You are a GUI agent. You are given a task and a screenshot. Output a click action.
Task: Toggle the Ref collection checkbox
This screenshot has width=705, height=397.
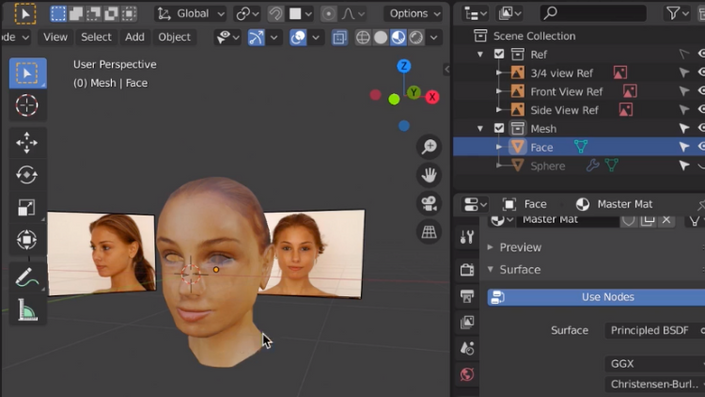(499, 54)
